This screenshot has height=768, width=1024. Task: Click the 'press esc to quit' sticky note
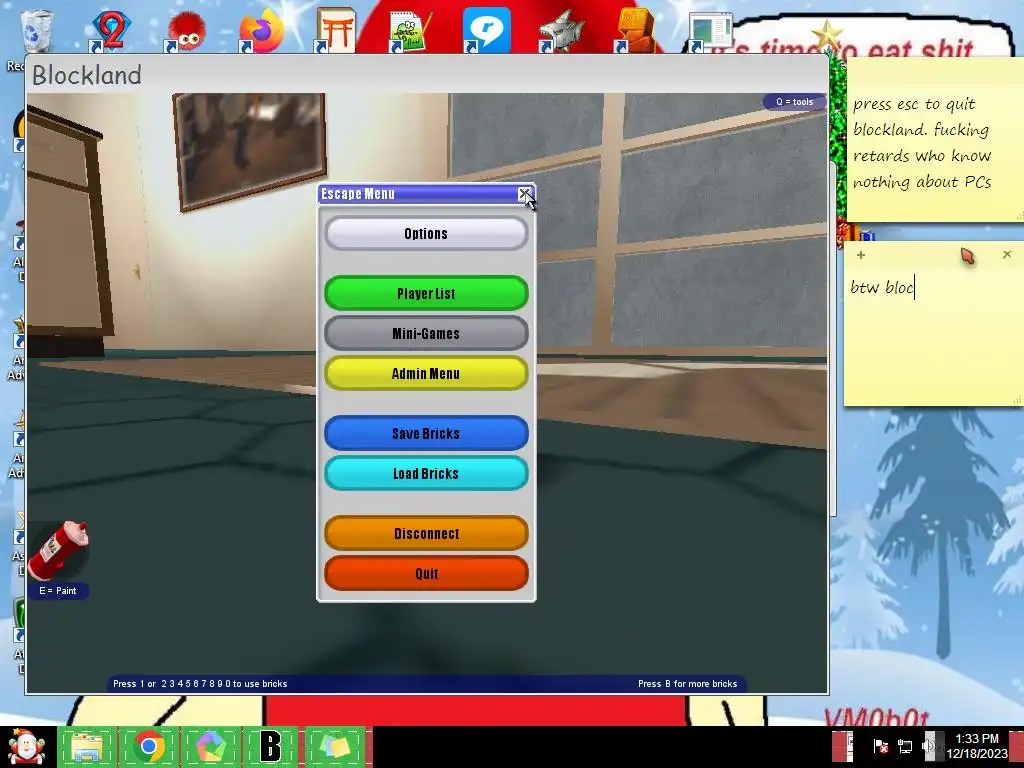935,140
